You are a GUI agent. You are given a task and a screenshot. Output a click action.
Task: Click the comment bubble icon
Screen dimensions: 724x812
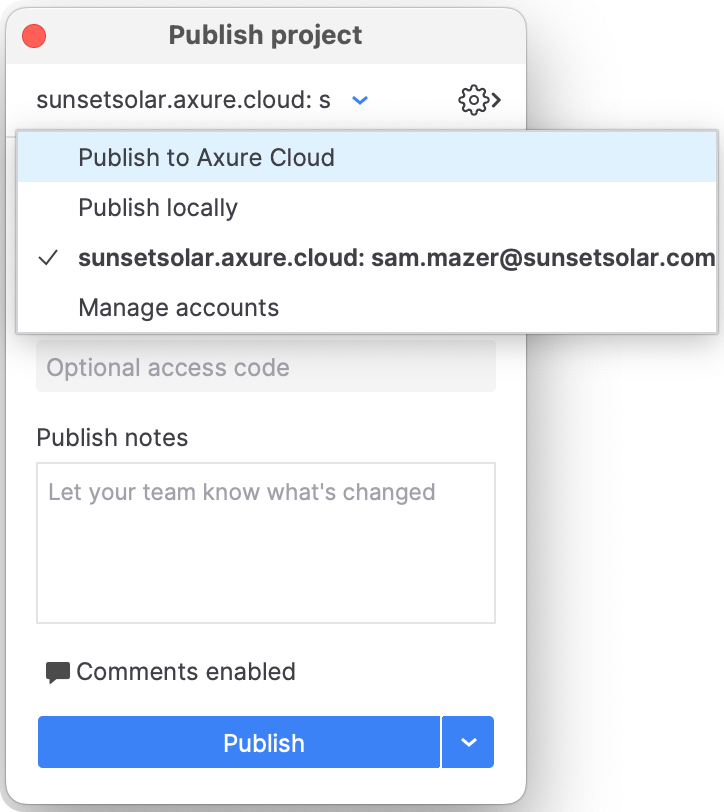(x=58, y=672)
